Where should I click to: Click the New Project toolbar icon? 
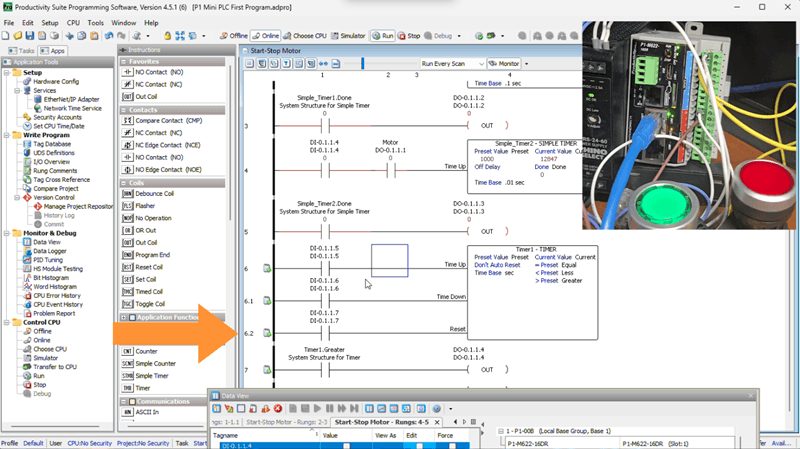point(6,36)
